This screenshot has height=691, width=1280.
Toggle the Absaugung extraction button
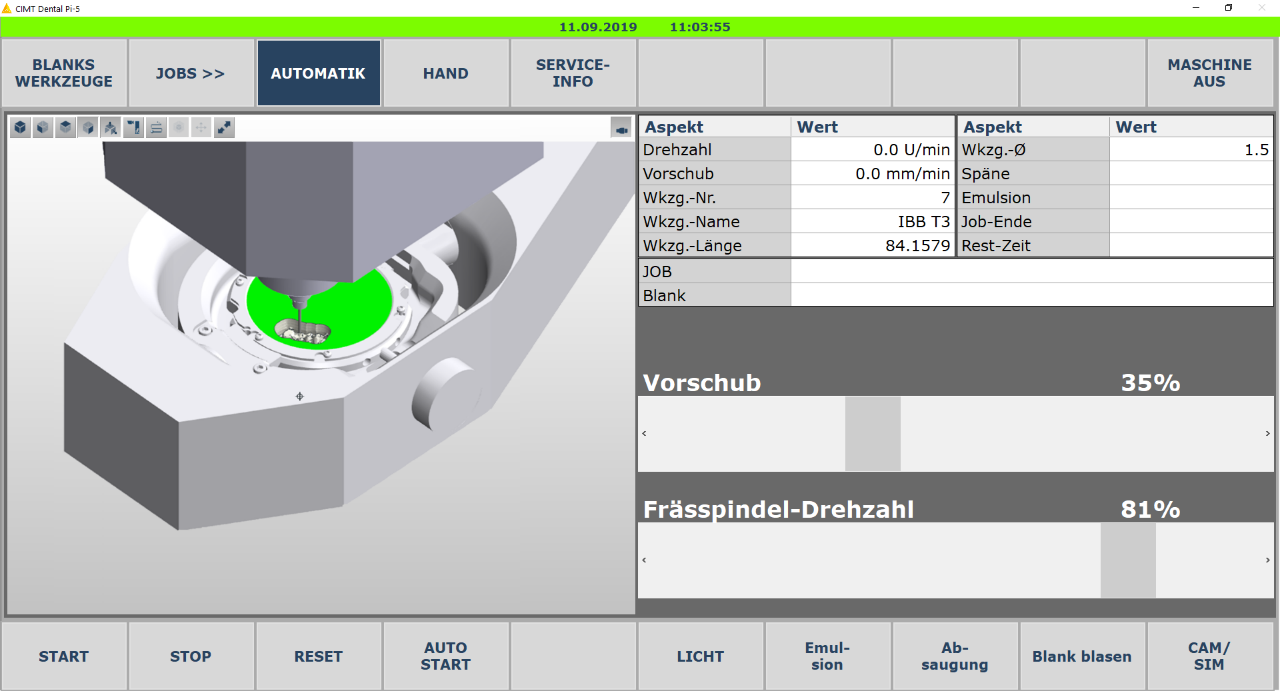[x=954, y=657]
